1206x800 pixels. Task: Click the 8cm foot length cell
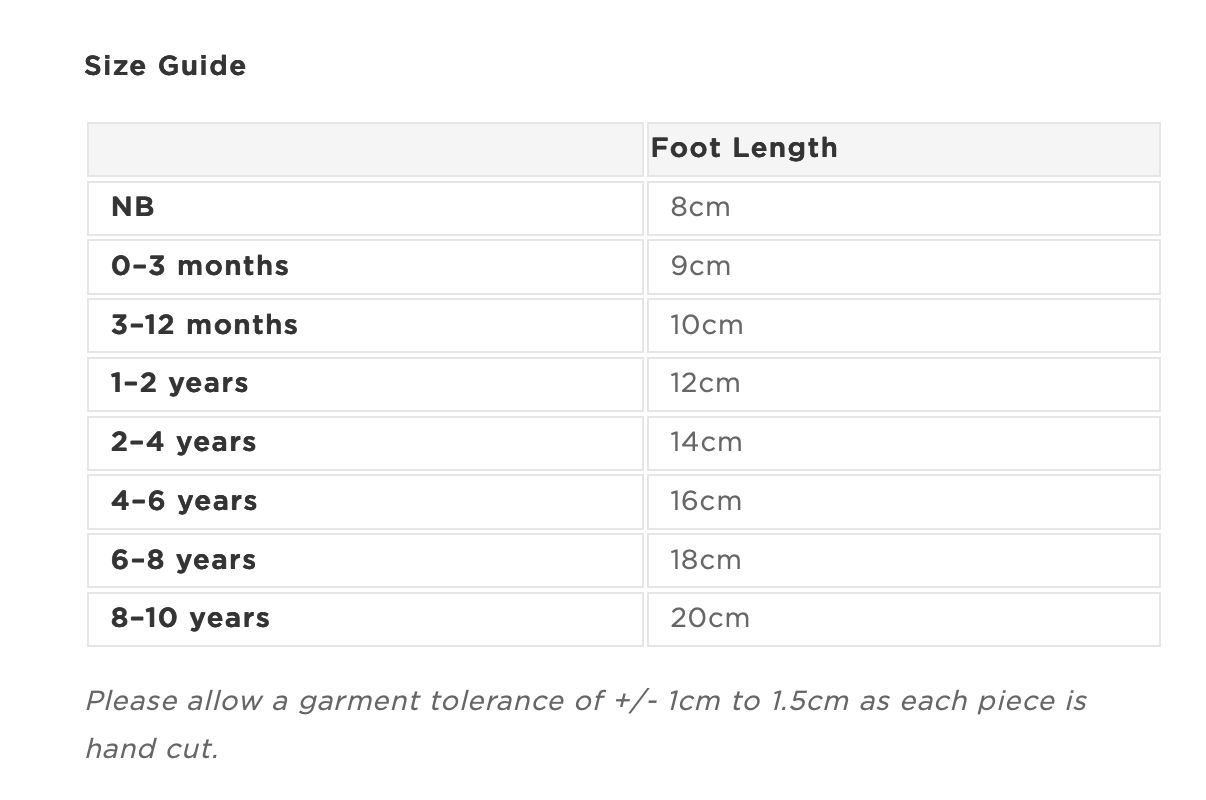(x=700, y=208)
